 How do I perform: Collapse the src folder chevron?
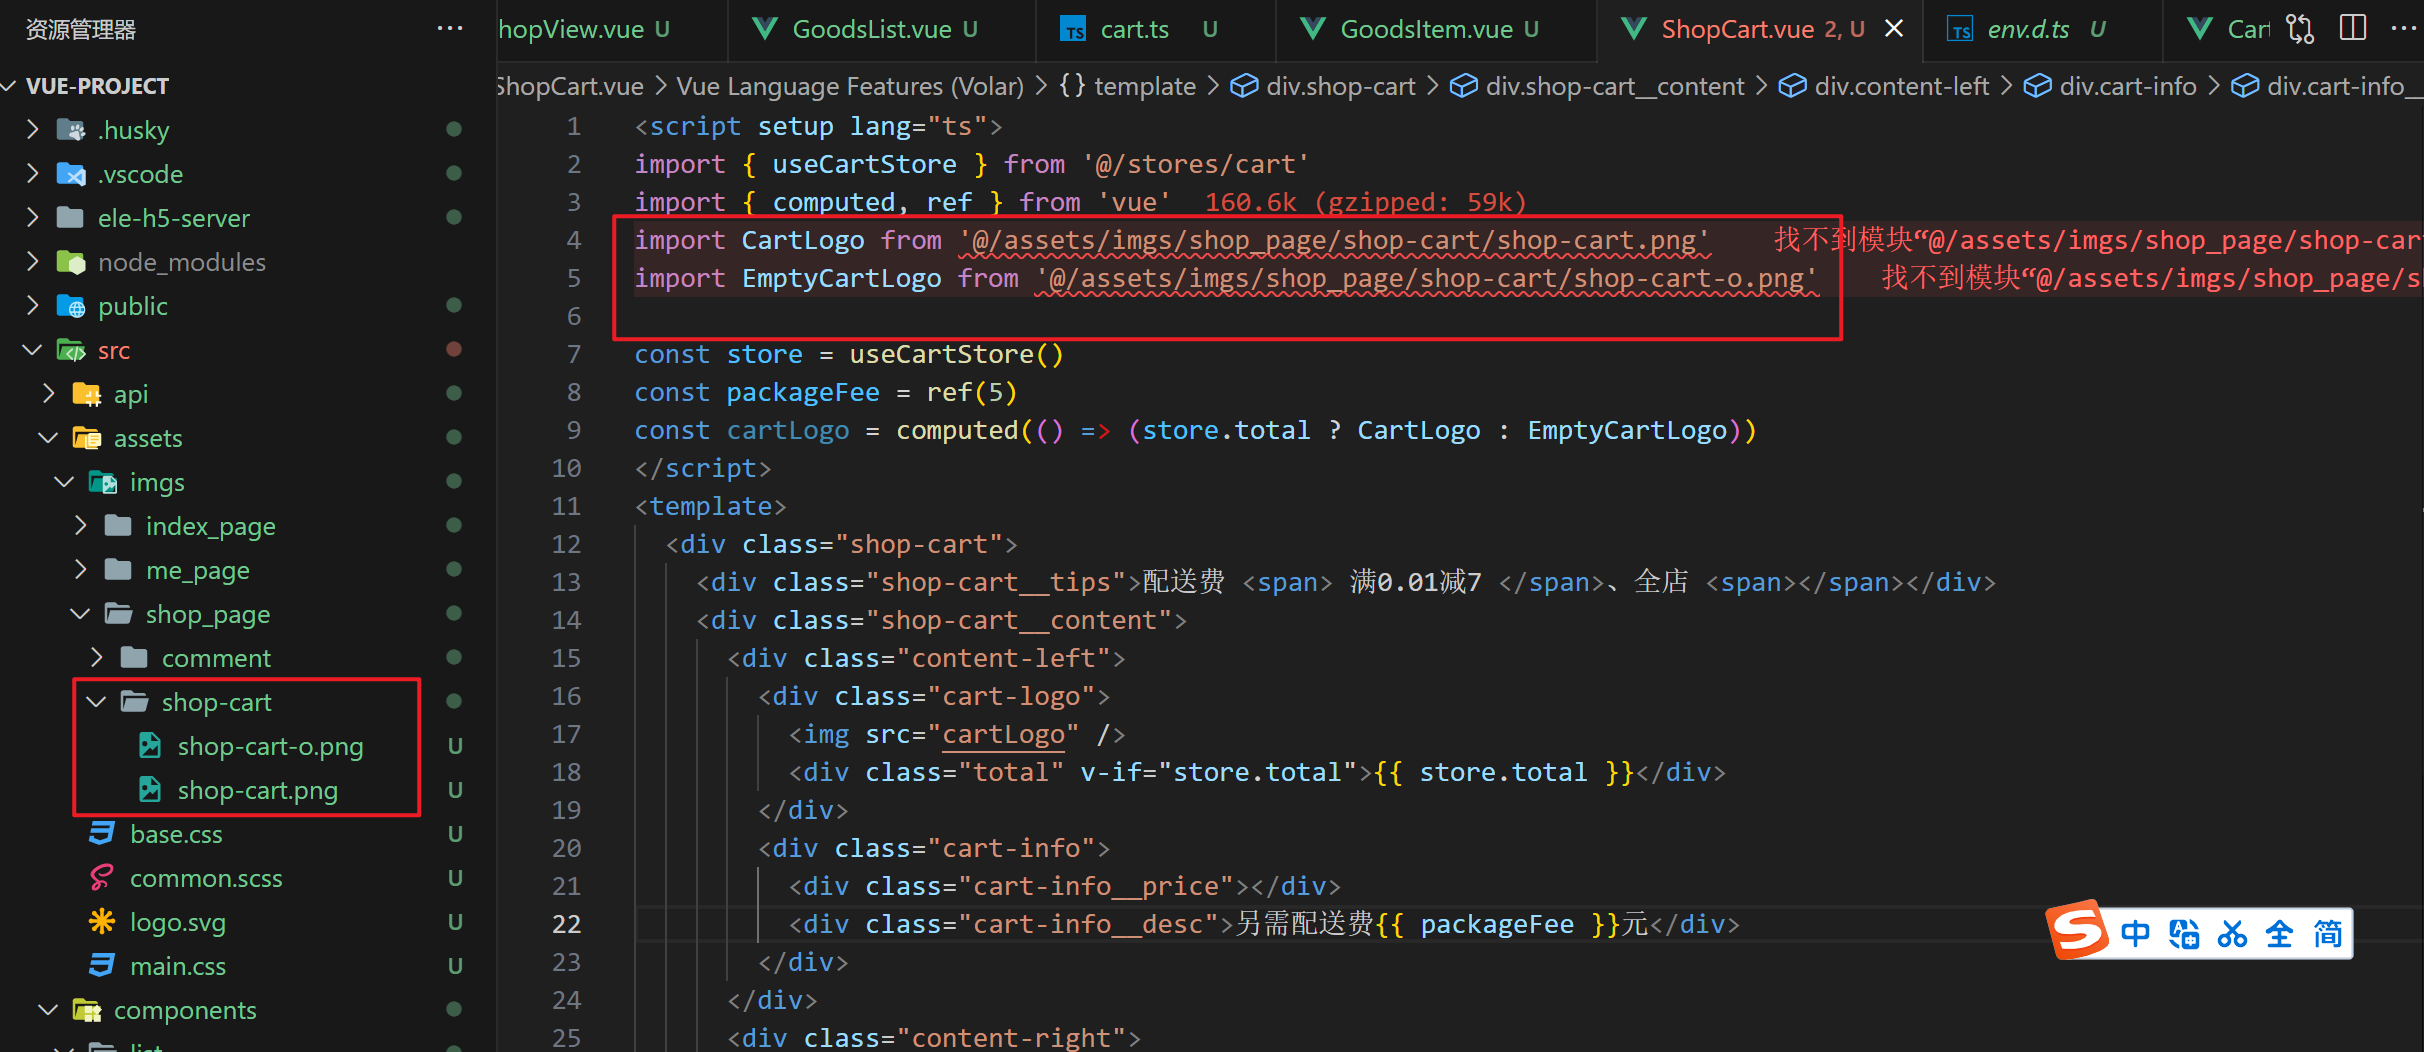(x=33, y=350)
